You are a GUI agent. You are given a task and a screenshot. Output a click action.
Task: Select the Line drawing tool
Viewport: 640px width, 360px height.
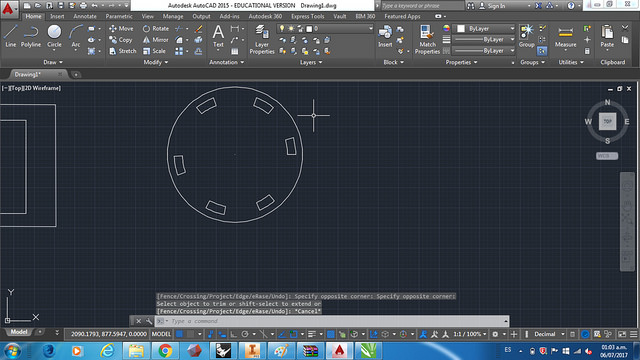point(11,36)
